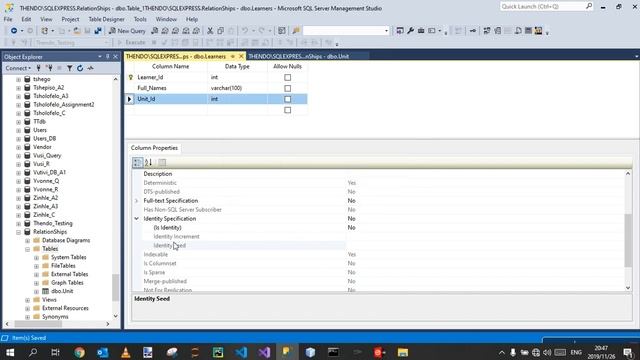The width and height of the screenshot is (640, 360).
Task: Expand the dbo.Unit table node
Action: click(x=36, y=291)
